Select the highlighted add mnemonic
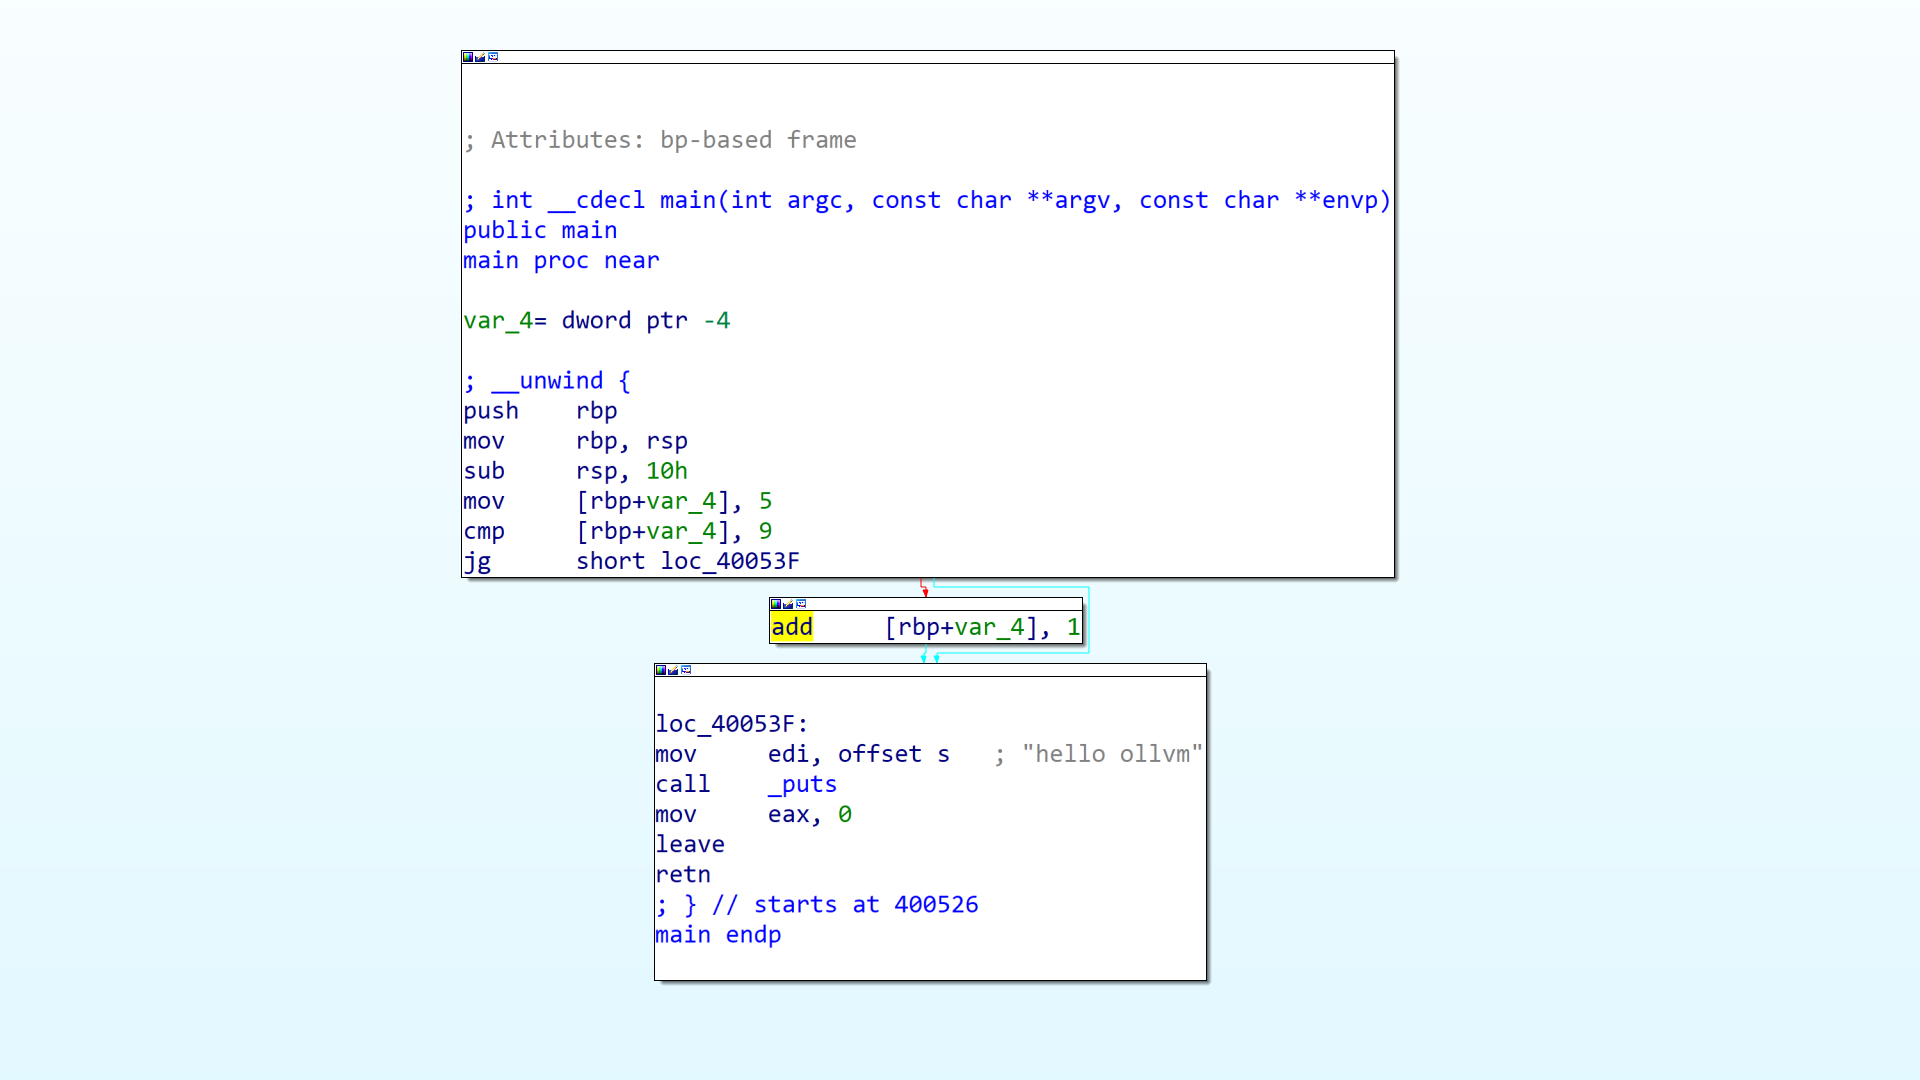1920x1080 pixels. click(x=792, y=627)
